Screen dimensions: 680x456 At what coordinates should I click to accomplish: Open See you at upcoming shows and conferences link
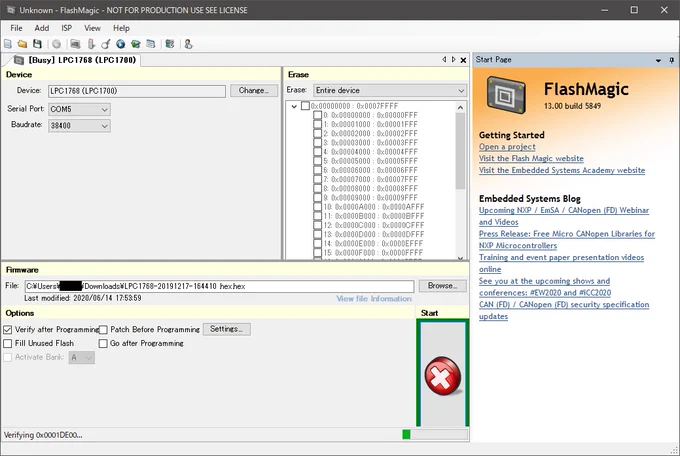[545, 287]
